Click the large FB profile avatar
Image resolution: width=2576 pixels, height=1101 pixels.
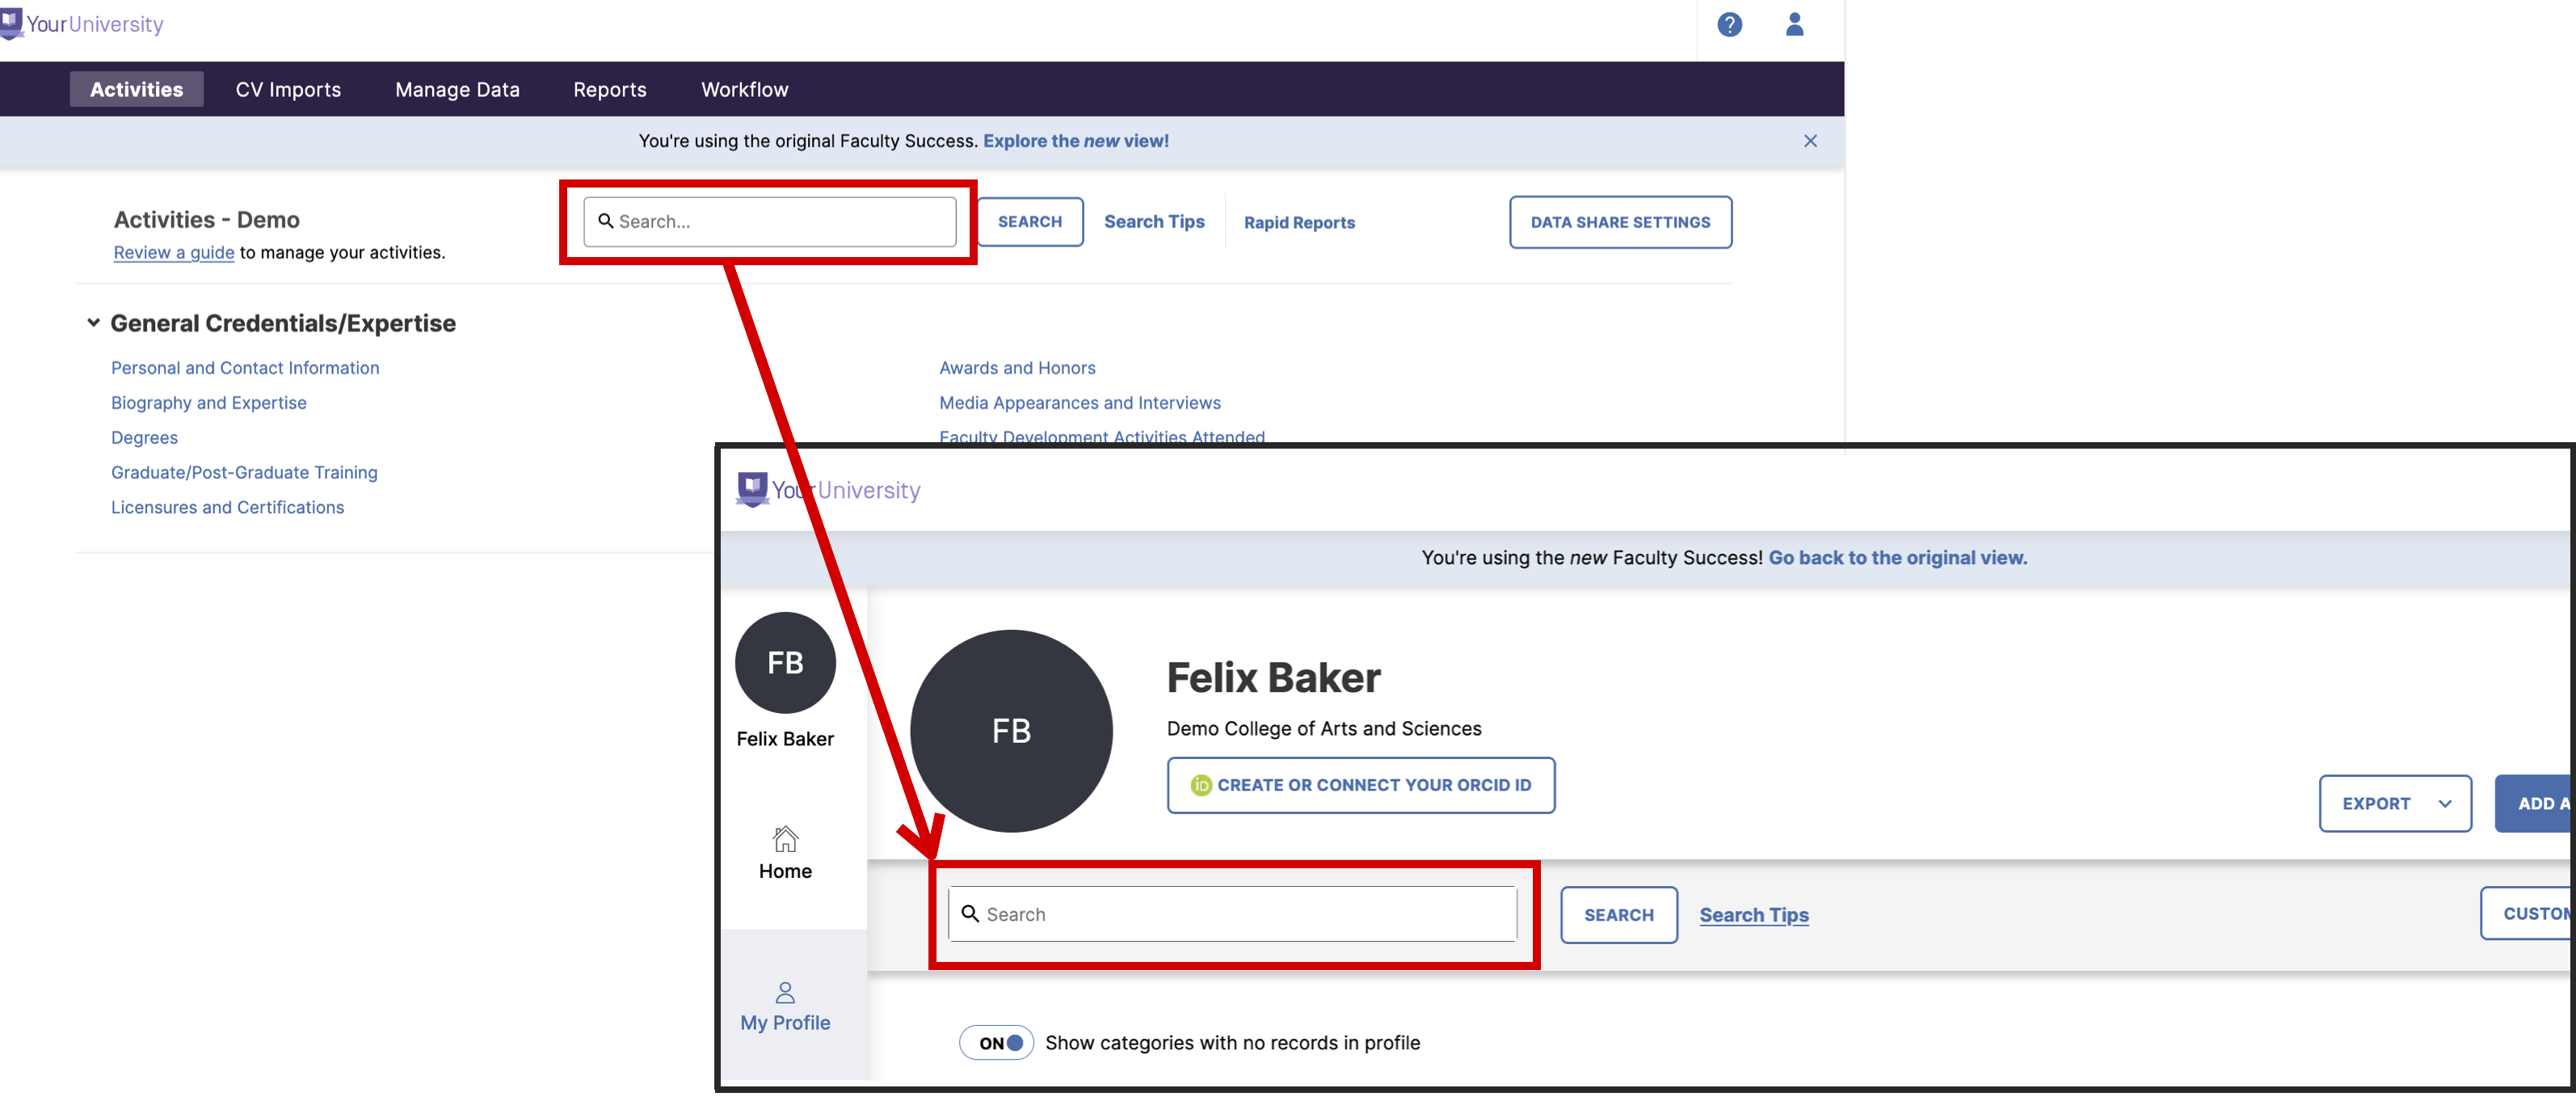pyautogui.click(x=1011, y=731)
